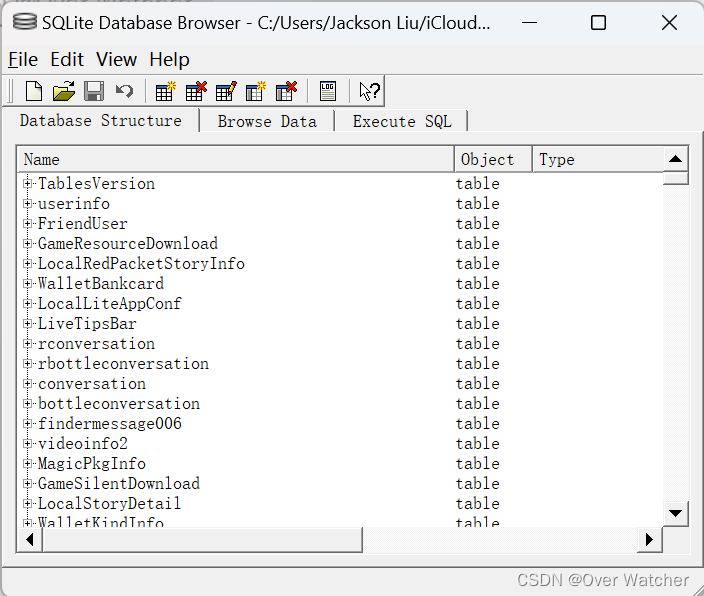Select the conversation table row
Screen dimensions: 704x596
[x=340, y=384]
